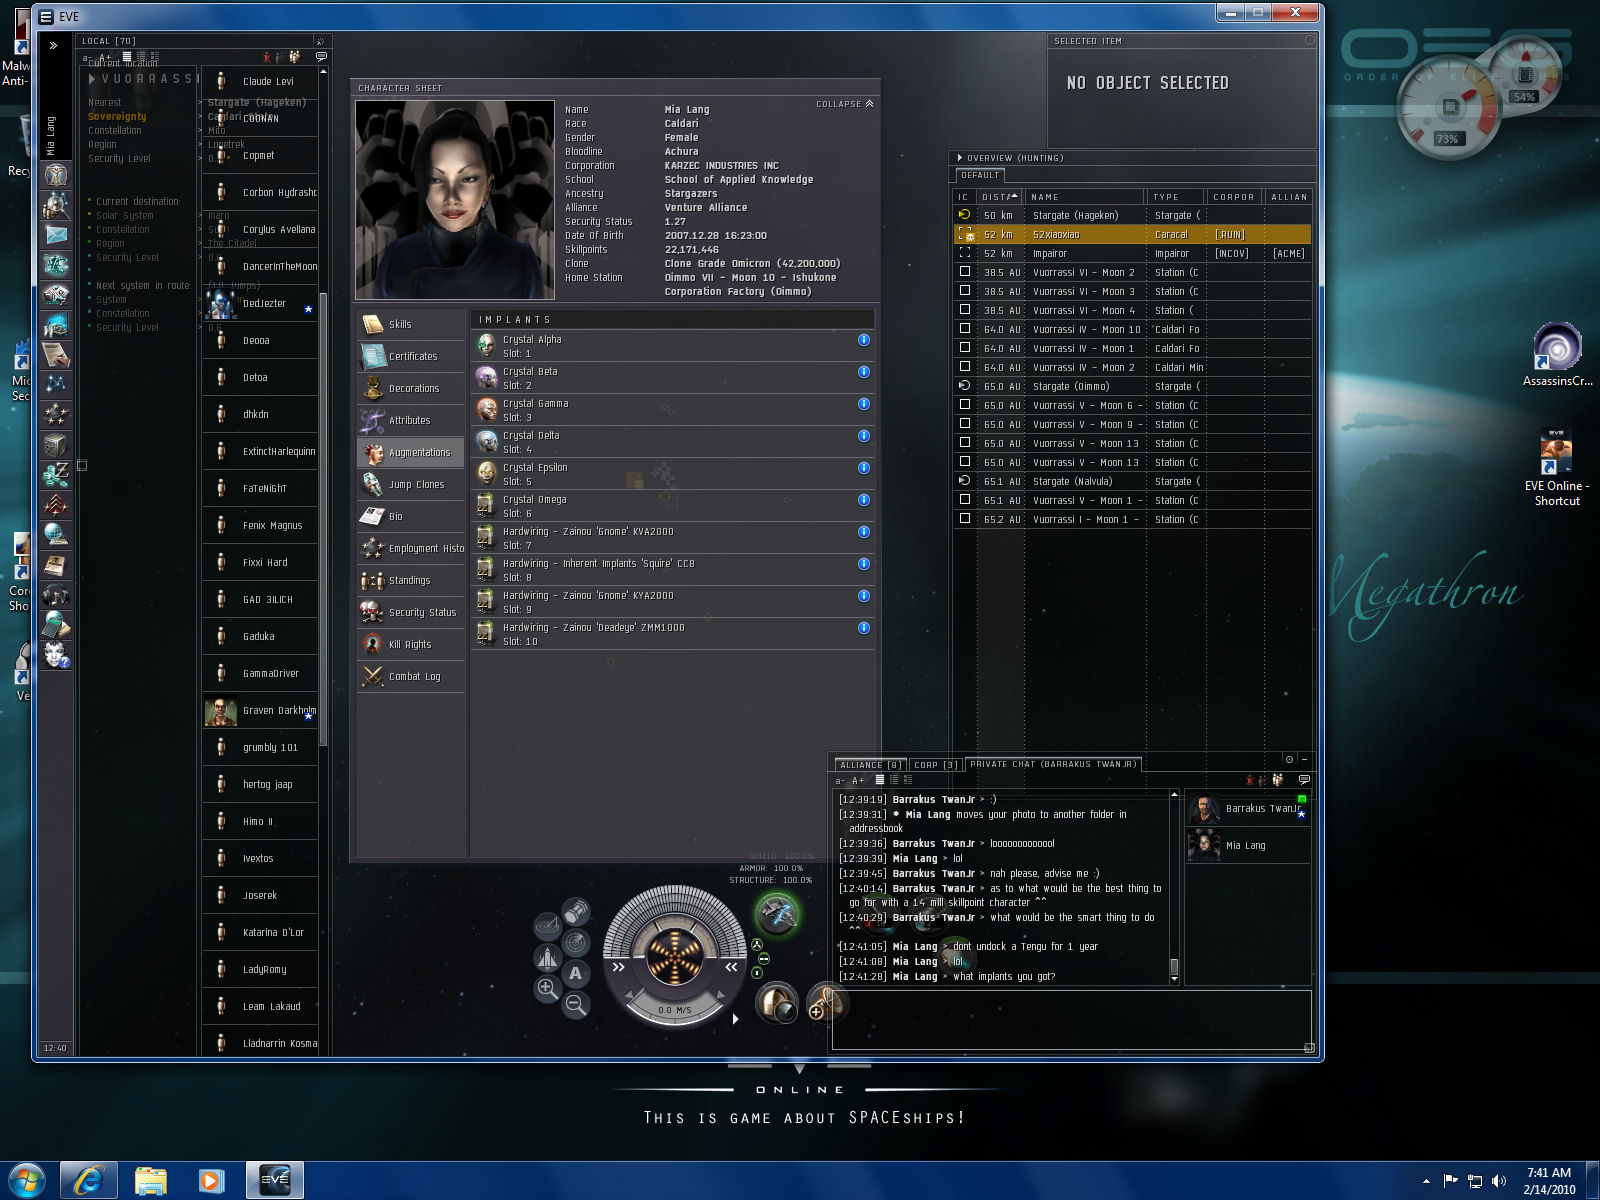Open the Contracts document icon in Neocom
Screen dimensions: 1600x1200
click(56, 355)
